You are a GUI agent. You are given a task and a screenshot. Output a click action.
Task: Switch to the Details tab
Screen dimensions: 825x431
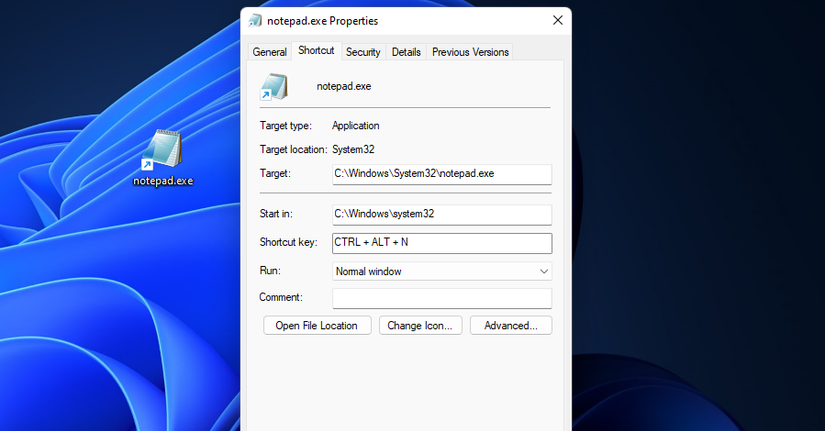406,52
